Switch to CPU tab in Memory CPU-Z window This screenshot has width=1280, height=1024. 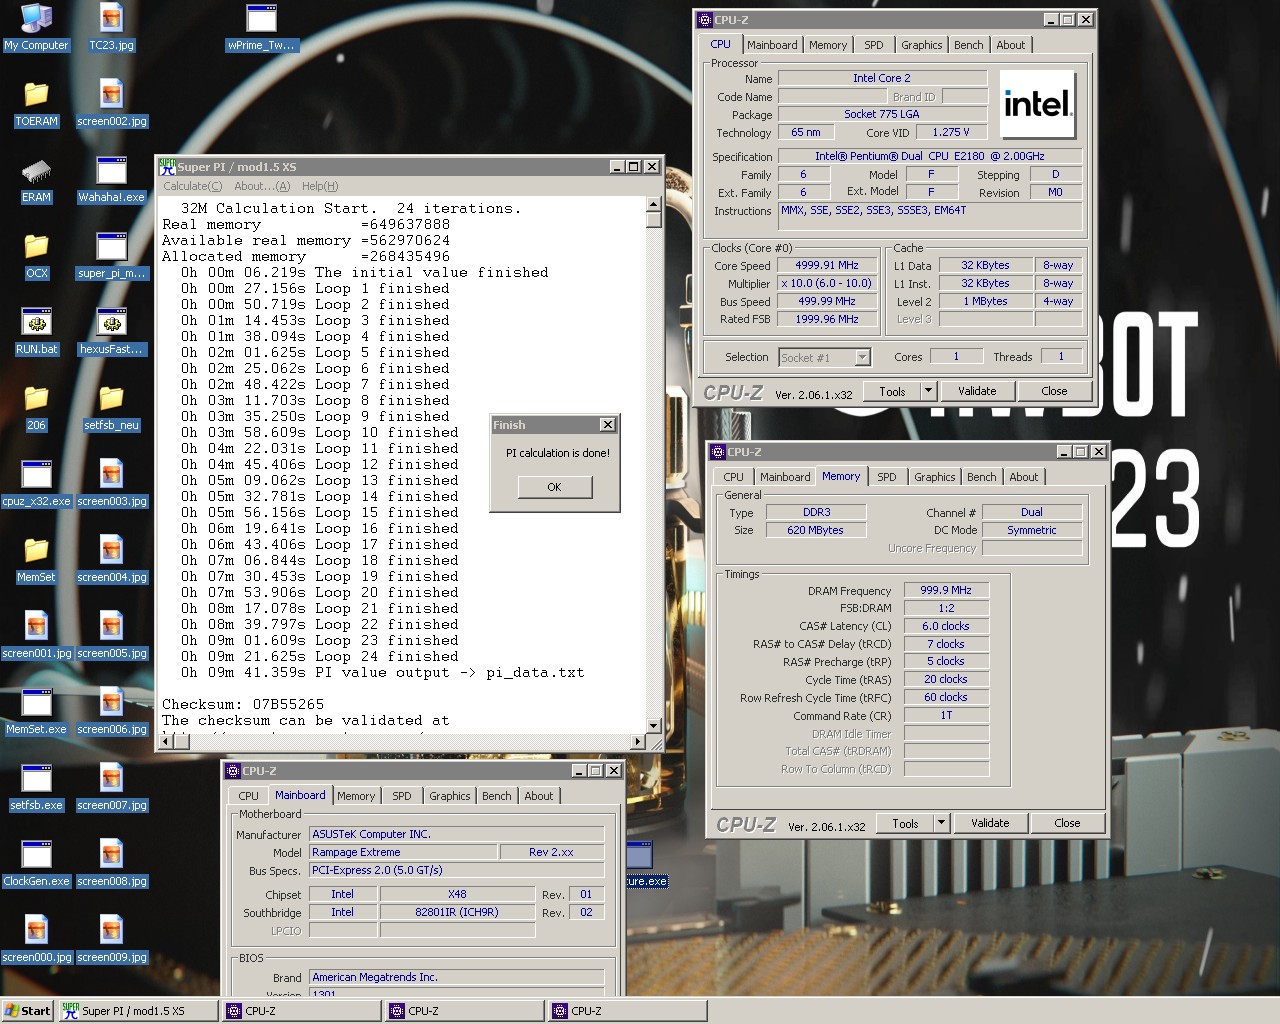coord(734,477)
